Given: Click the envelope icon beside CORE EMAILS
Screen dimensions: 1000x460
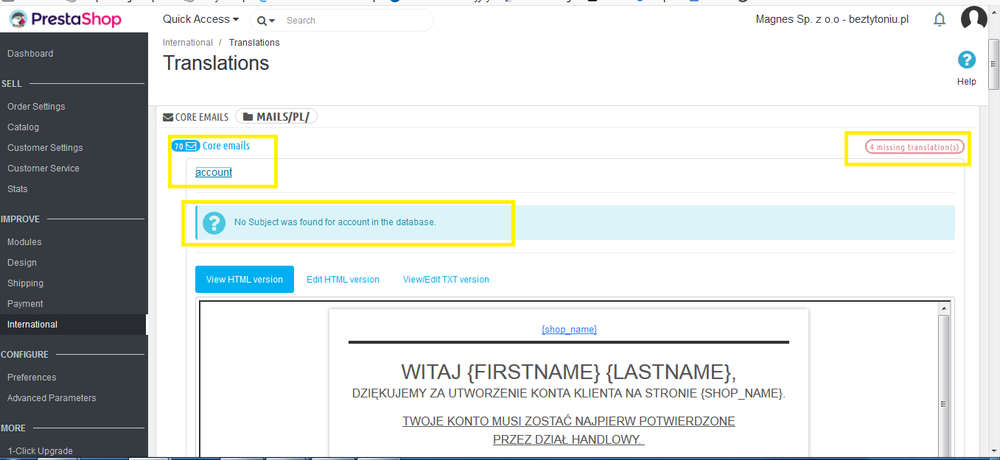Looking at the screenshot, I should (168, 117).
